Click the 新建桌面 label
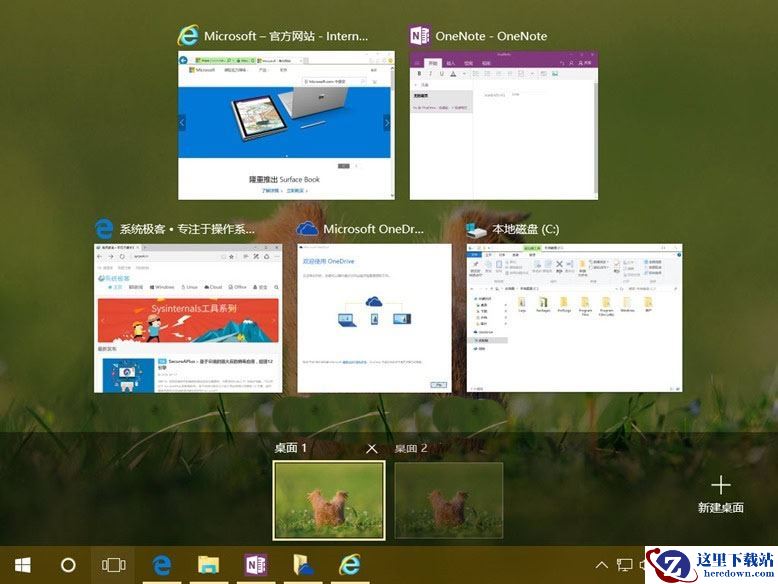 click(x=720, y=508)
